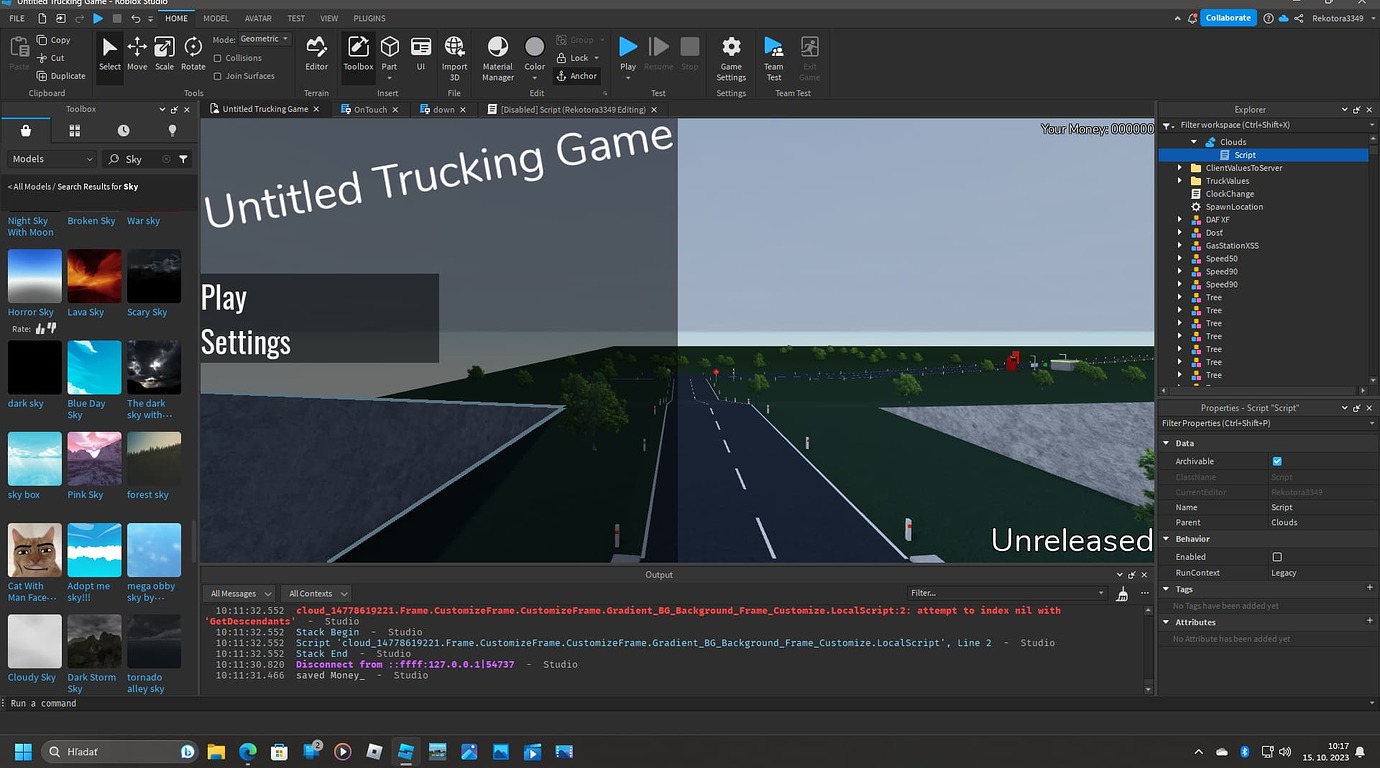Expand the ClientValuesToServer folder
Image resolution: width=1380 pixels, height=768 pixels.
(x=1180, y=168)
